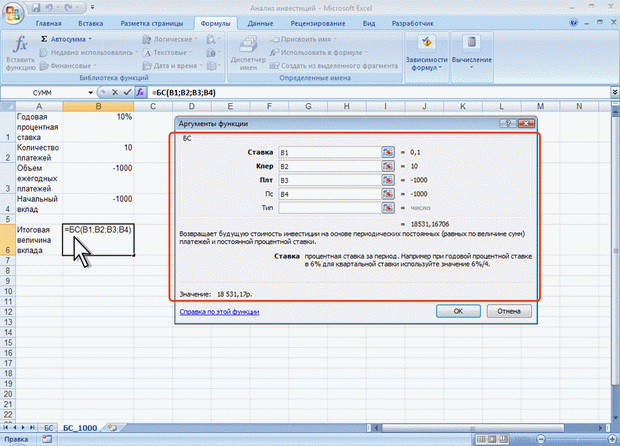Image resolution: width=620 pixels, height=446 pixels.
Task: Switch to the БС sheet tab
Action: [x=48, y=428]
